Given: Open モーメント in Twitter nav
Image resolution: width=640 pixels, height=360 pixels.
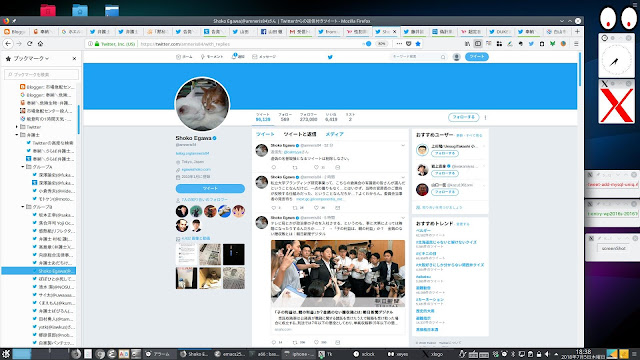Looking at the screenshot, I should 212,57.
